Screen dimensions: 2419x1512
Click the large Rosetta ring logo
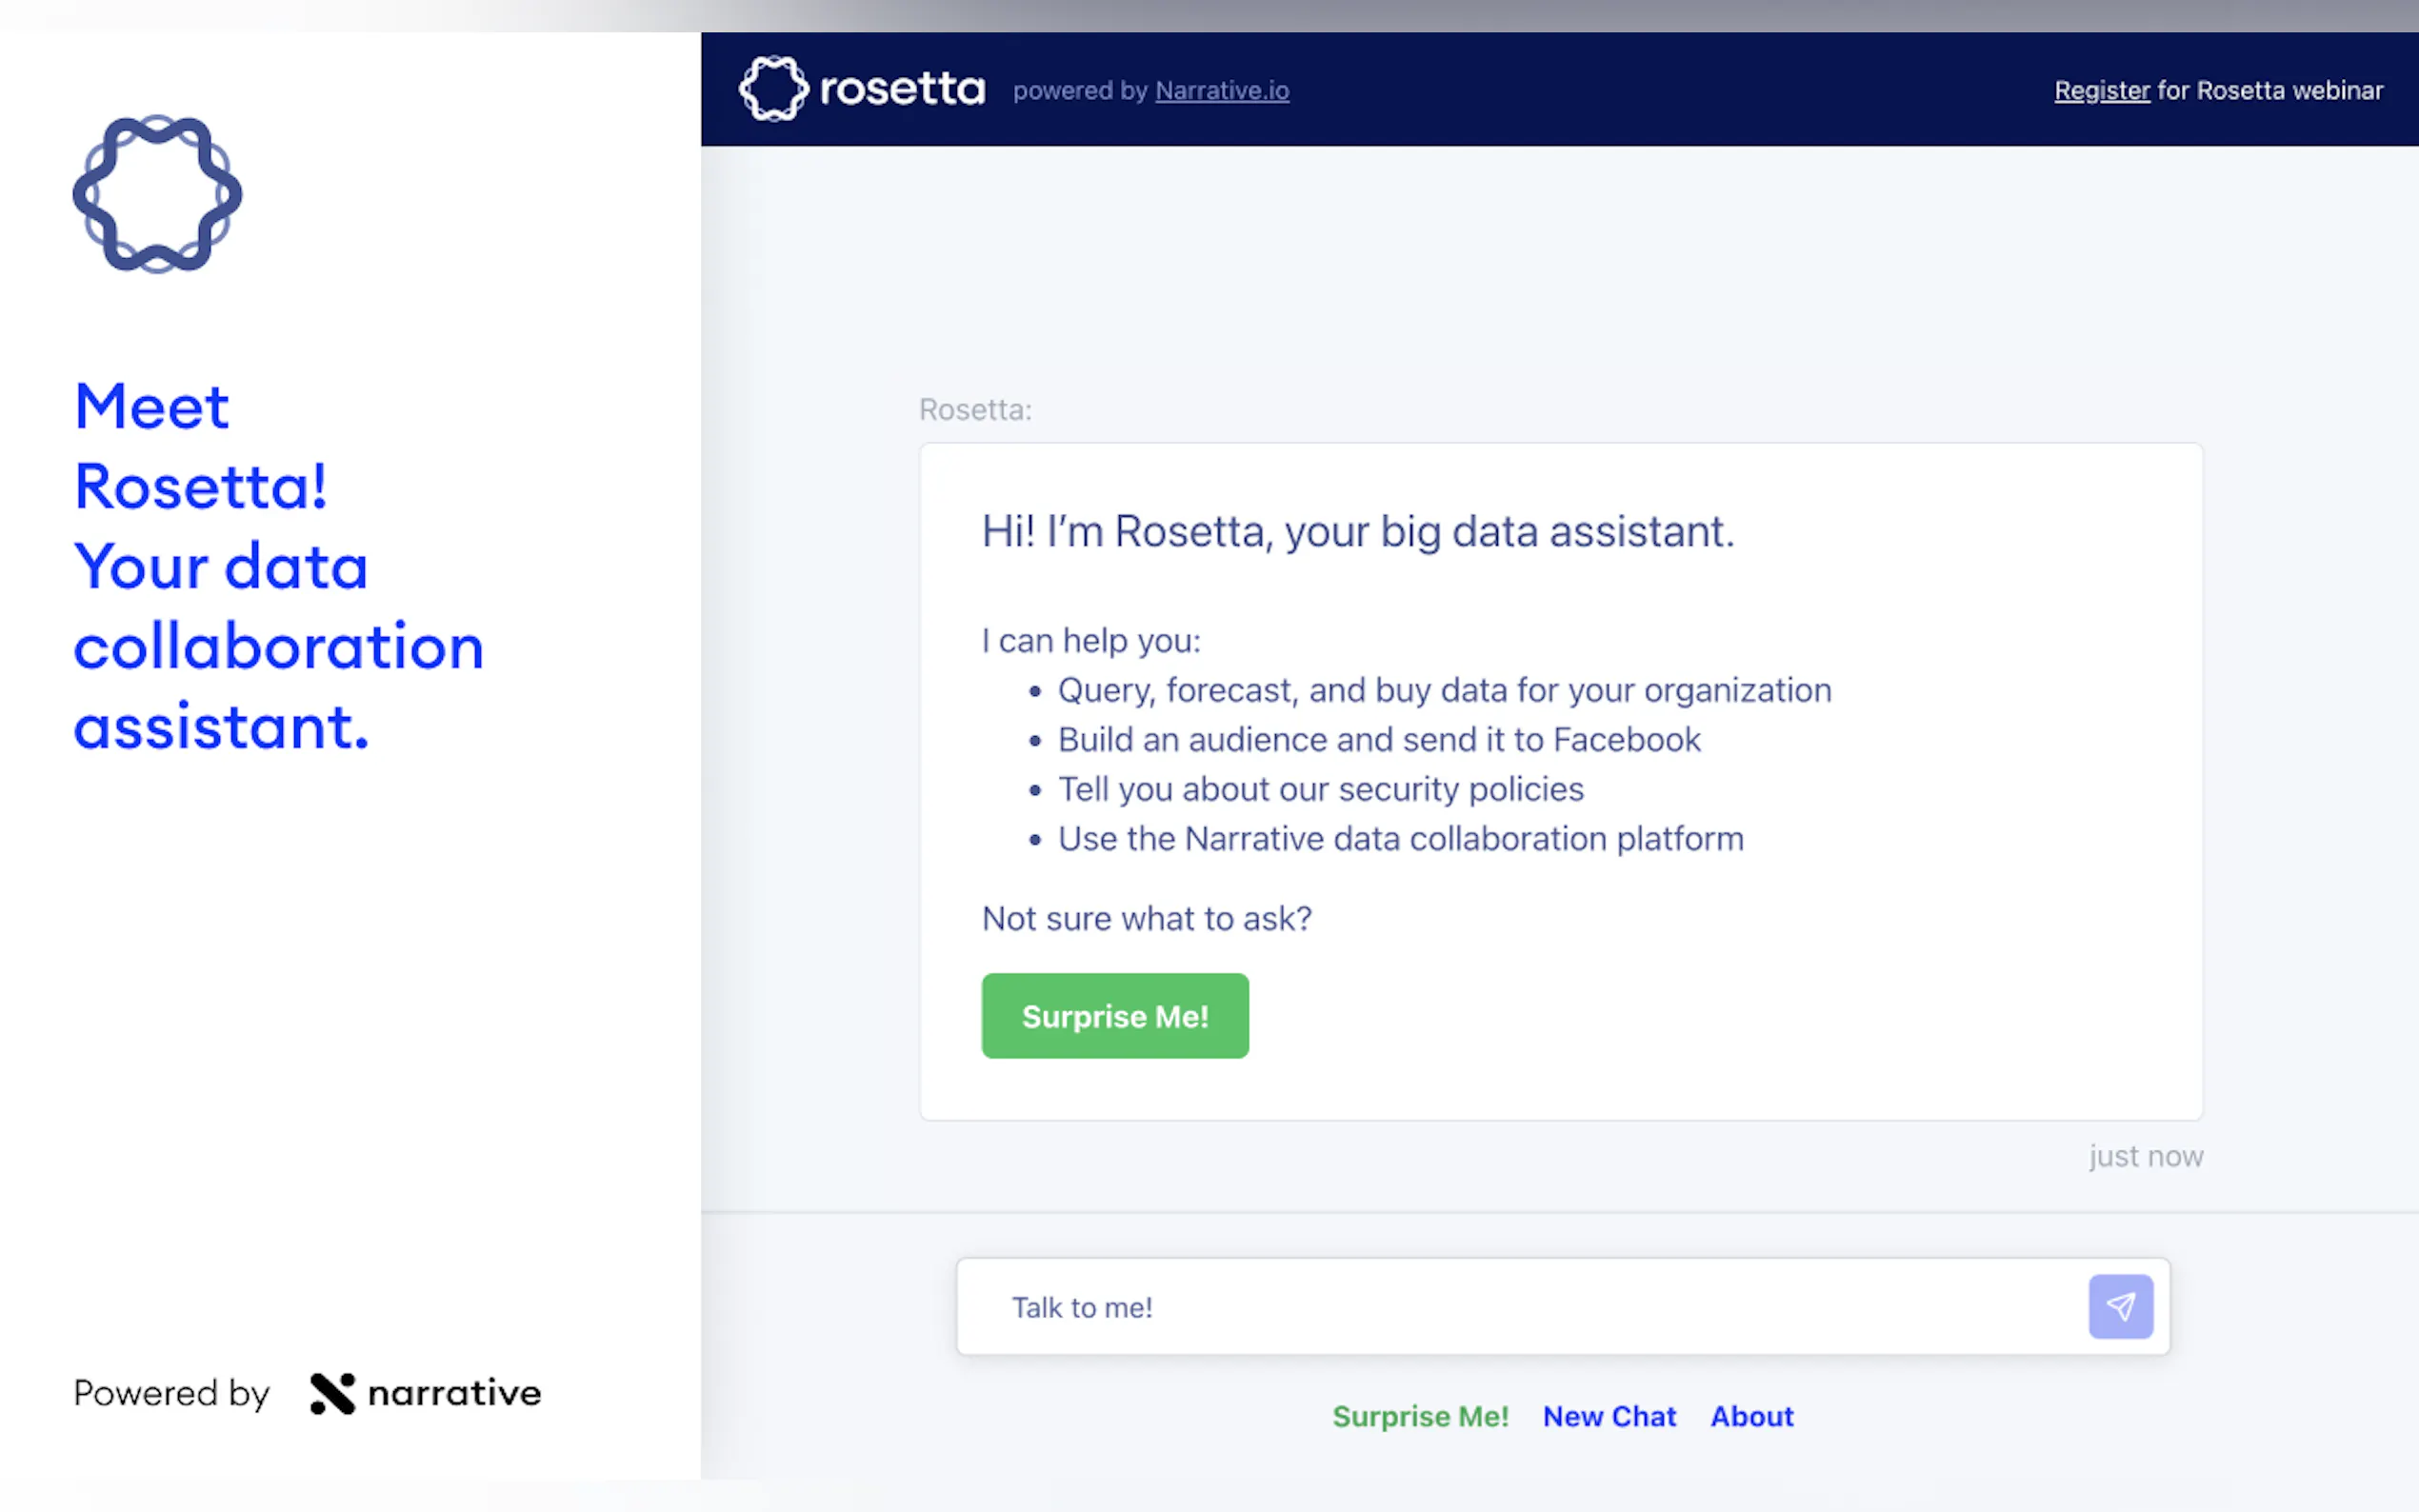pos(157,194)
